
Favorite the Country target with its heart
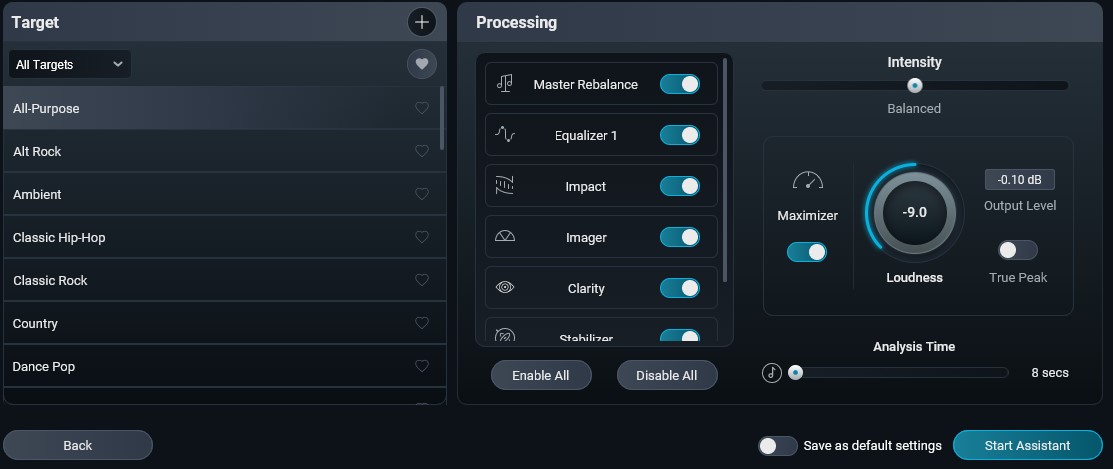click(x=422, y=323)
